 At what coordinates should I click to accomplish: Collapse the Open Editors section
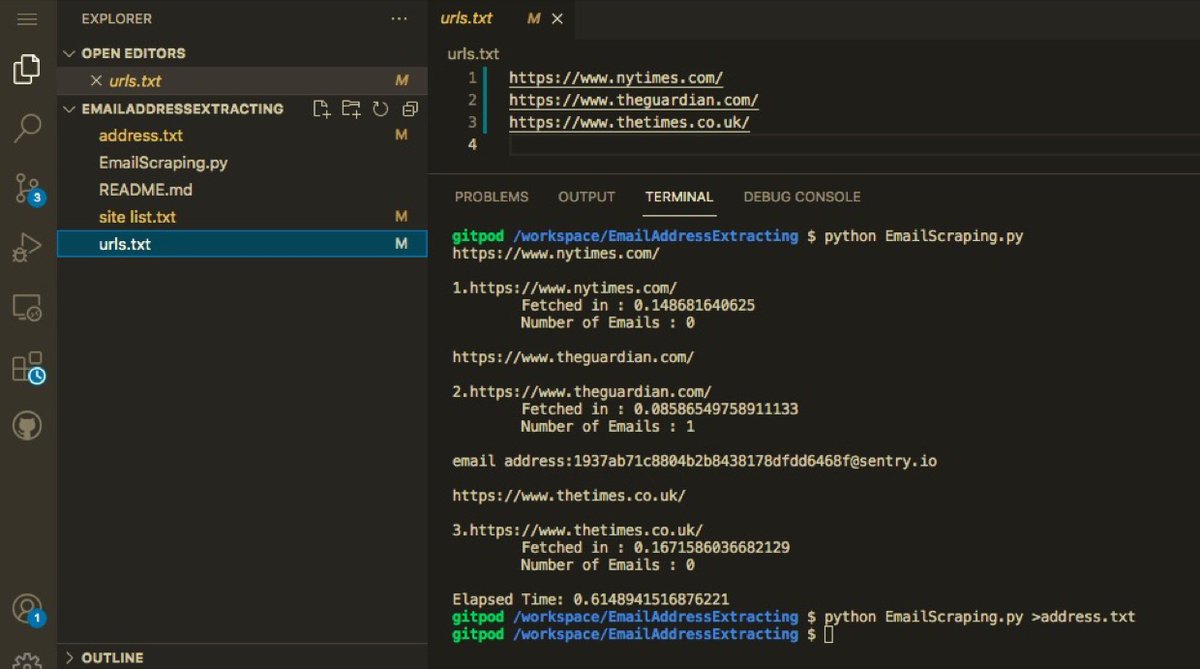point(69,53)
